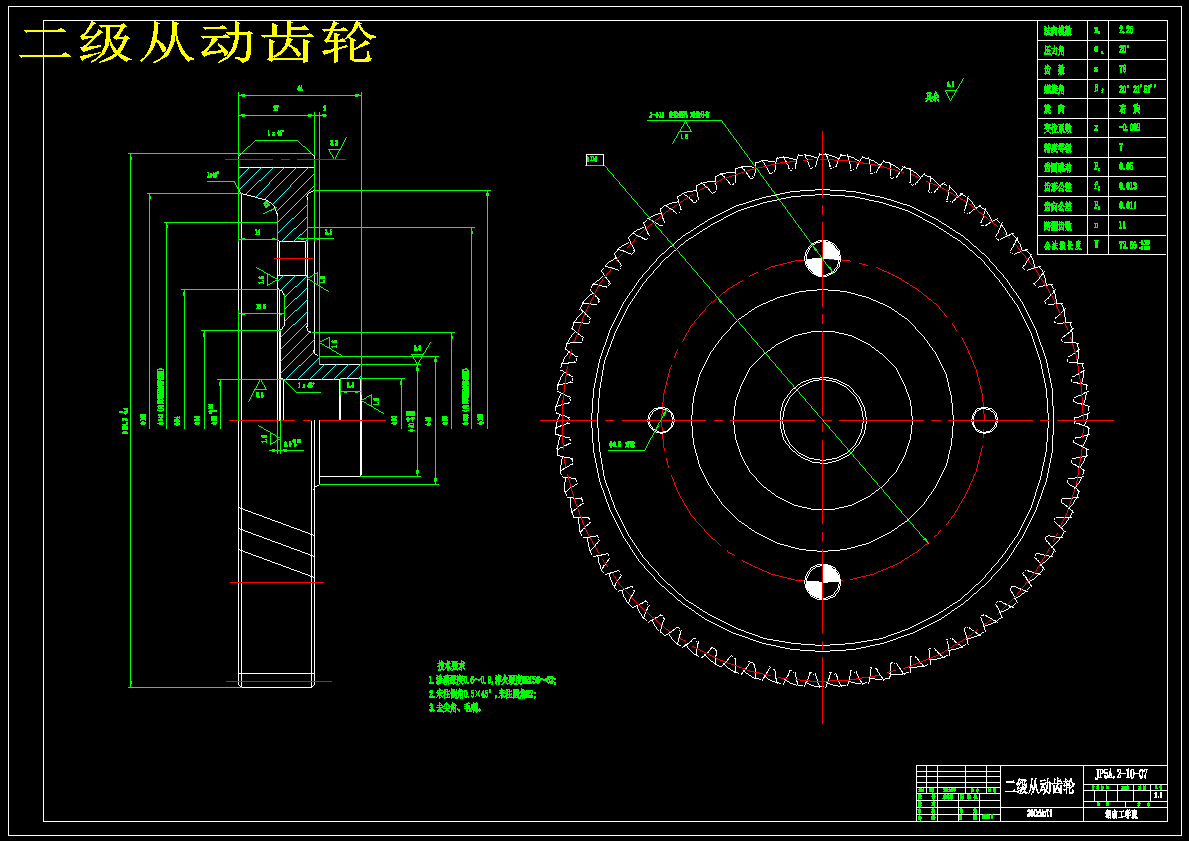Click the small left hole on the red bolt circle
1189x841 pixels.
[660, 419]
